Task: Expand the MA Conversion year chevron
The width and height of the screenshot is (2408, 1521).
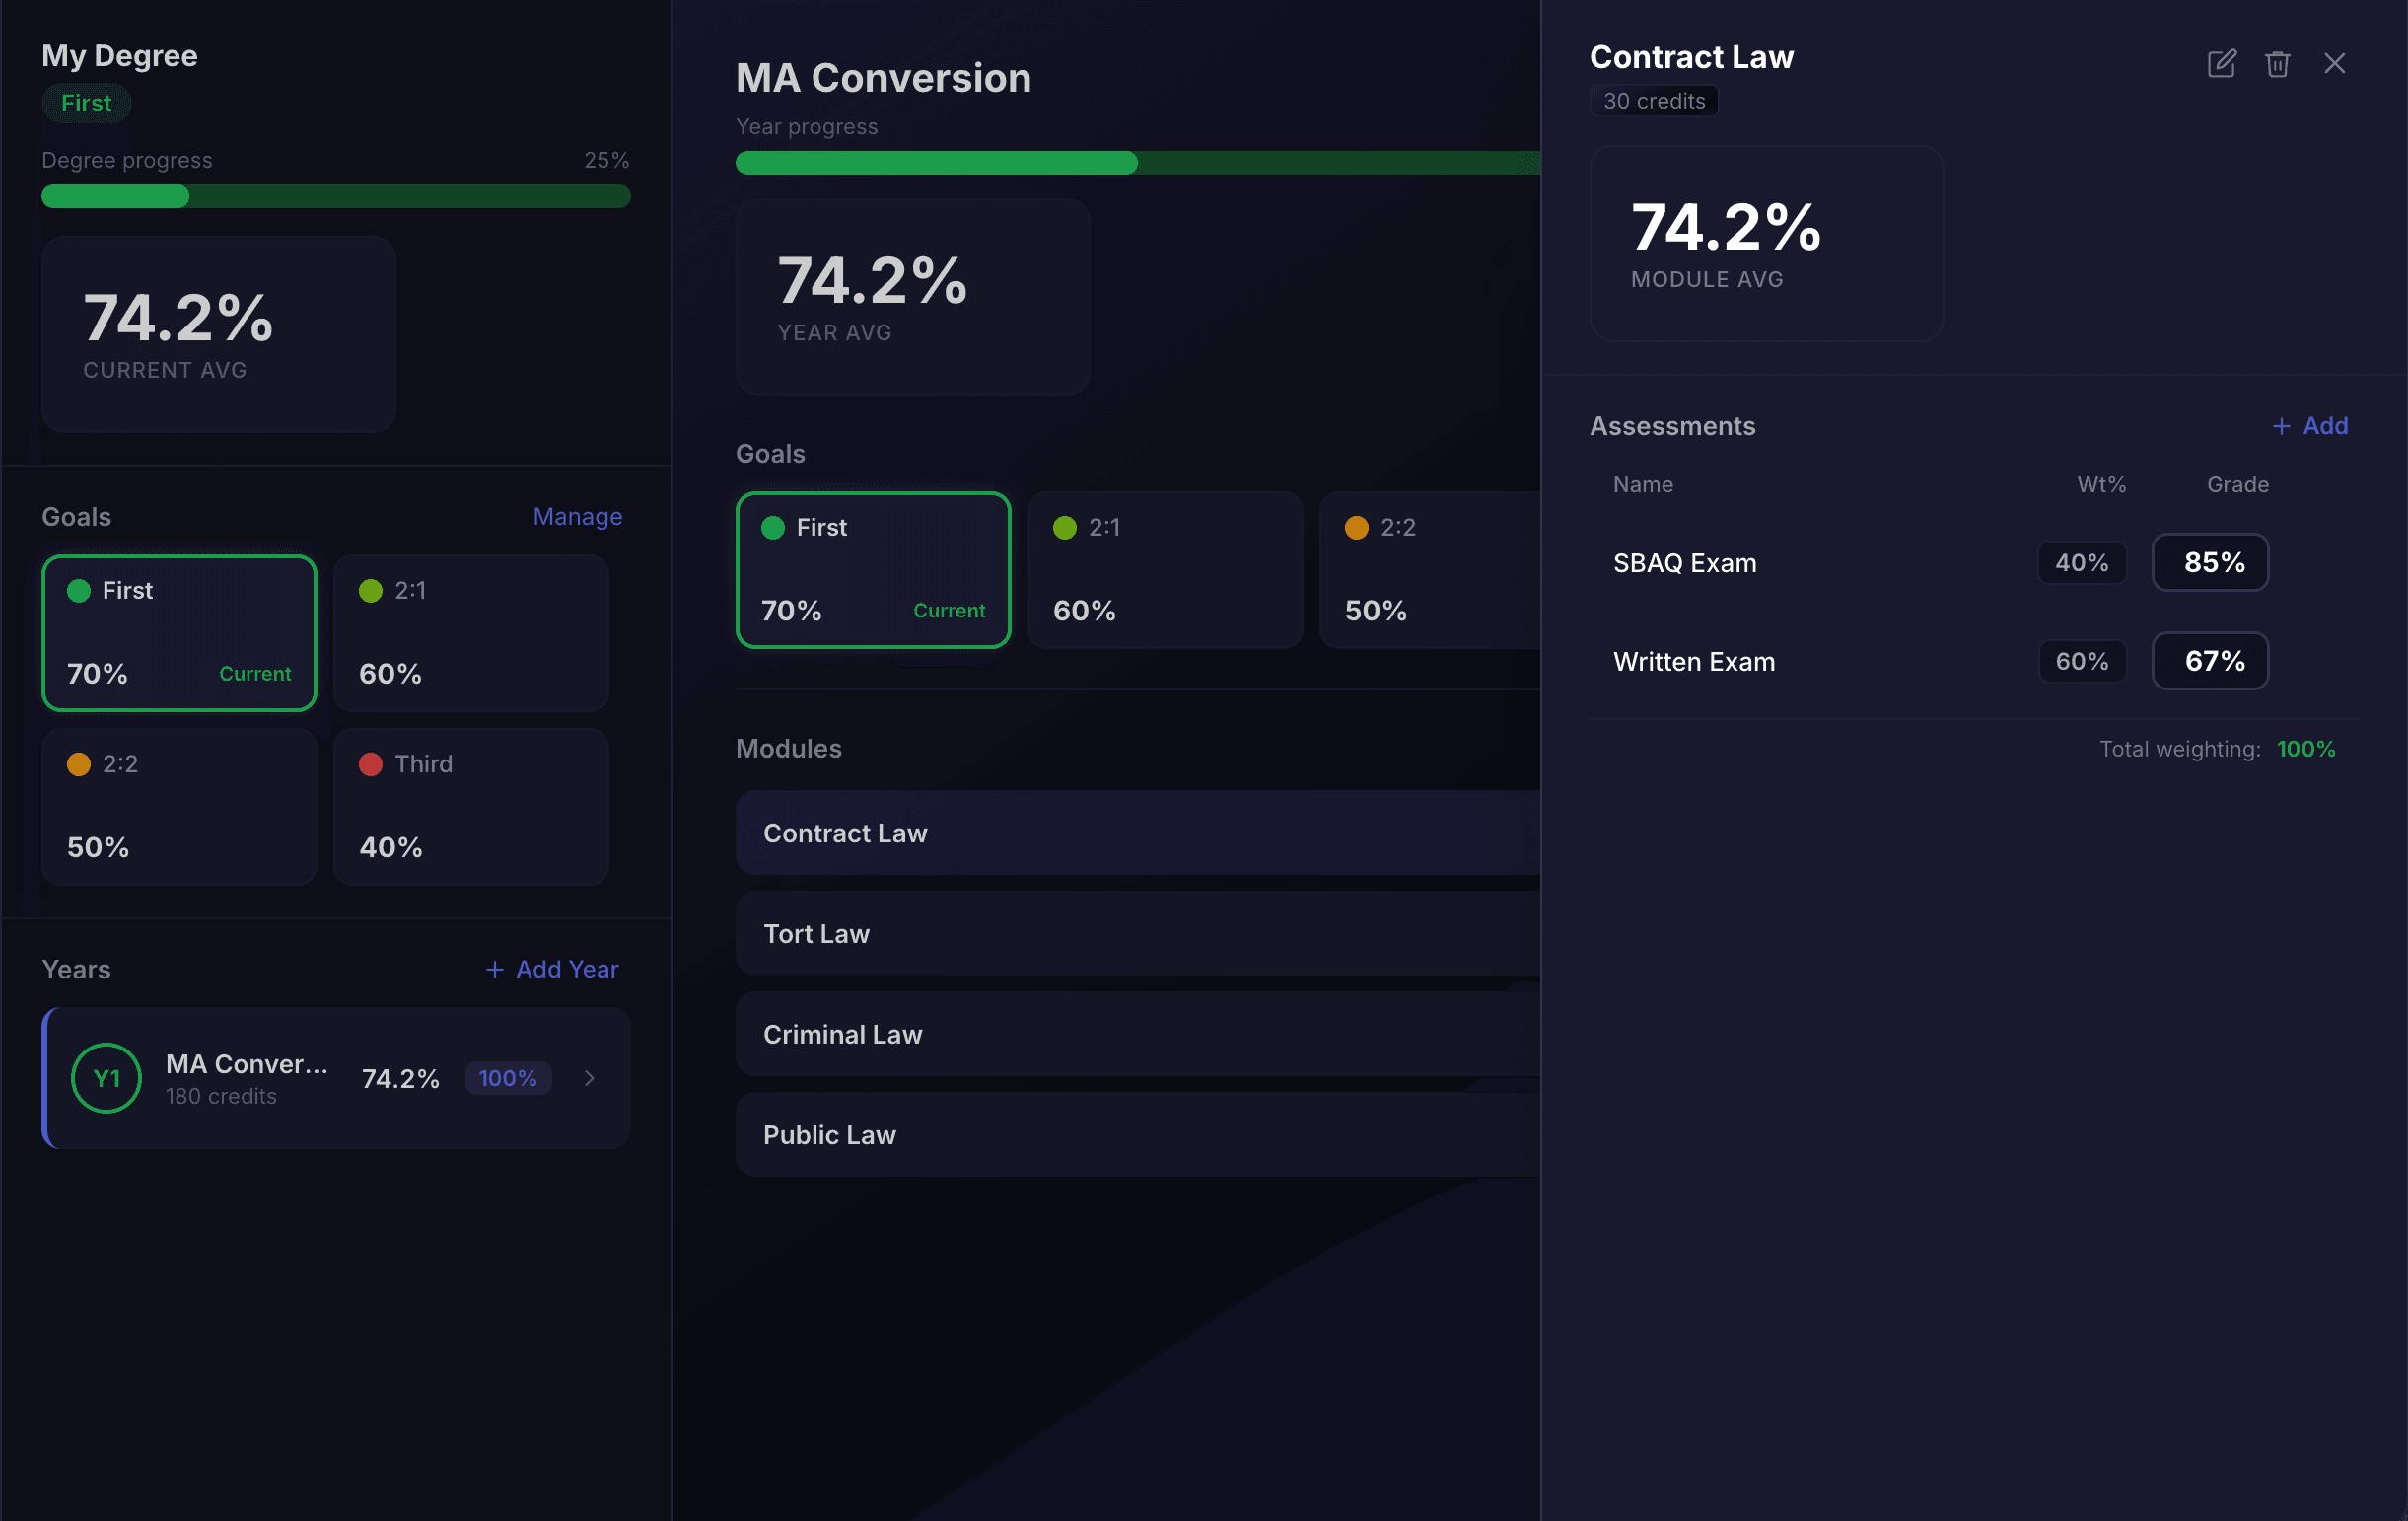Action: click(x=589, y=1078)
